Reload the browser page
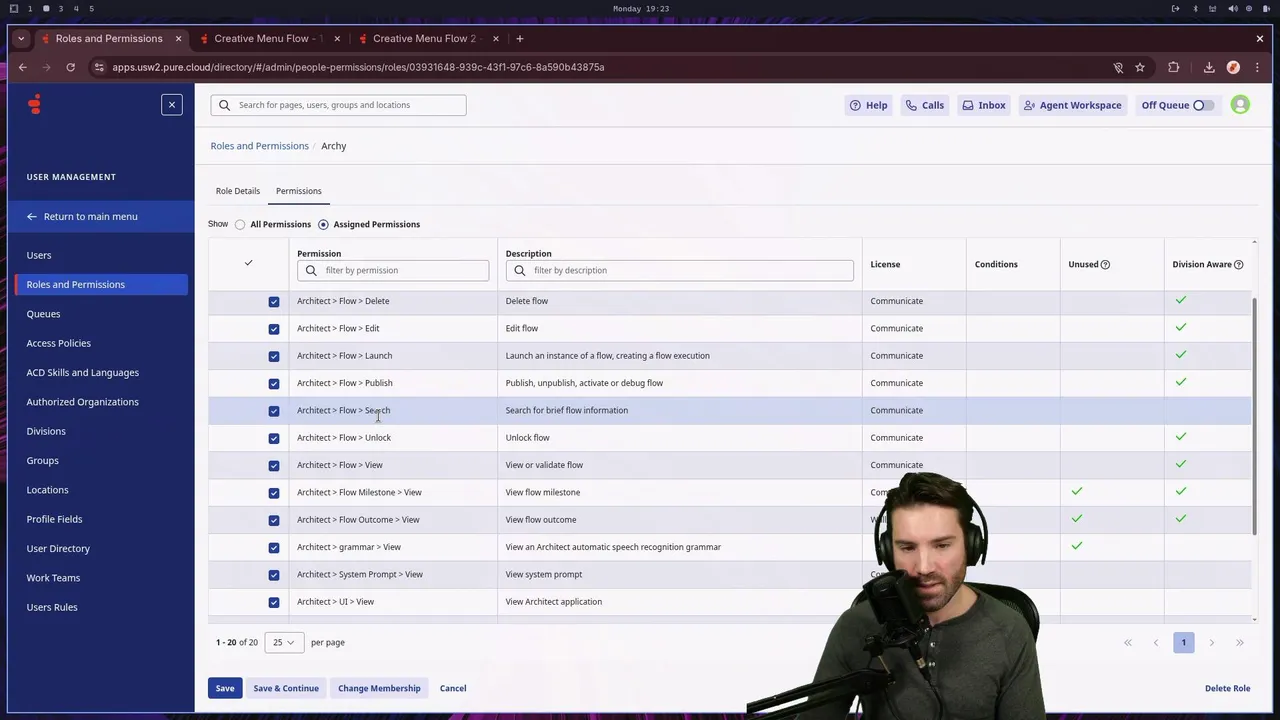The height and width of the screenshot is (720, 1280). (x=70, y=67)
